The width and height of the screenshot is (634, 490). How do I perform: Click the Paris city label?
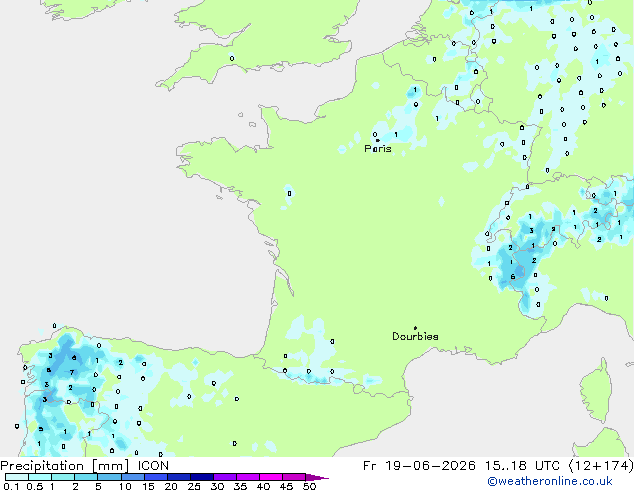[x=378, y=149]
